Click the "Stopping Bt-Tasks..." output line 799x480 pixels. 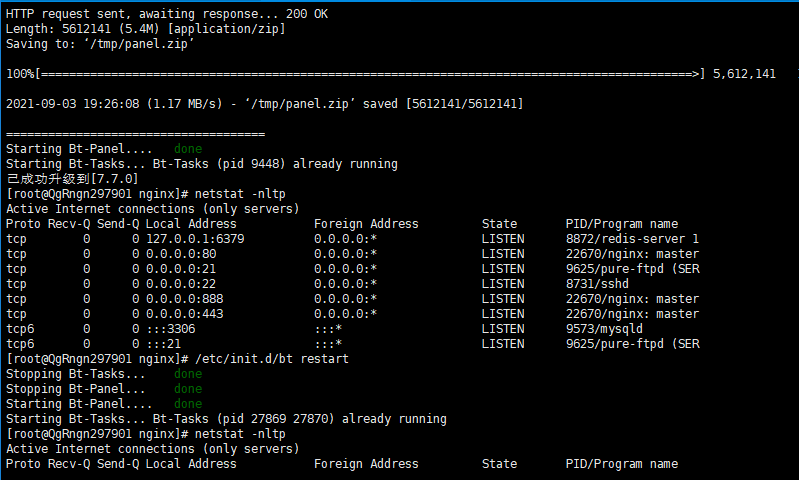tap(76, 374)
